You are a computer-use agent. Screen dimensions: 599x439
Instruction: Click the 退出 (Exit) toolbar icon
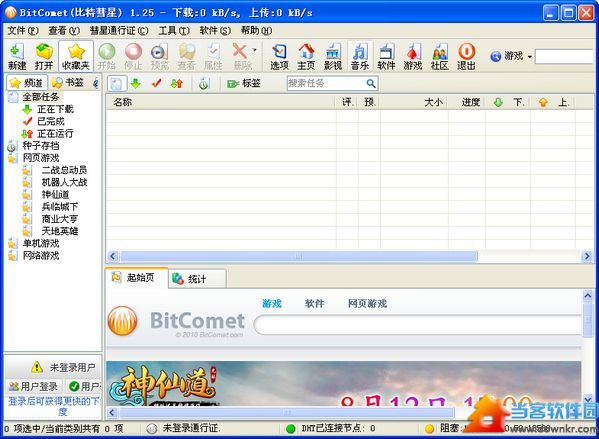(x=466, y=56)
